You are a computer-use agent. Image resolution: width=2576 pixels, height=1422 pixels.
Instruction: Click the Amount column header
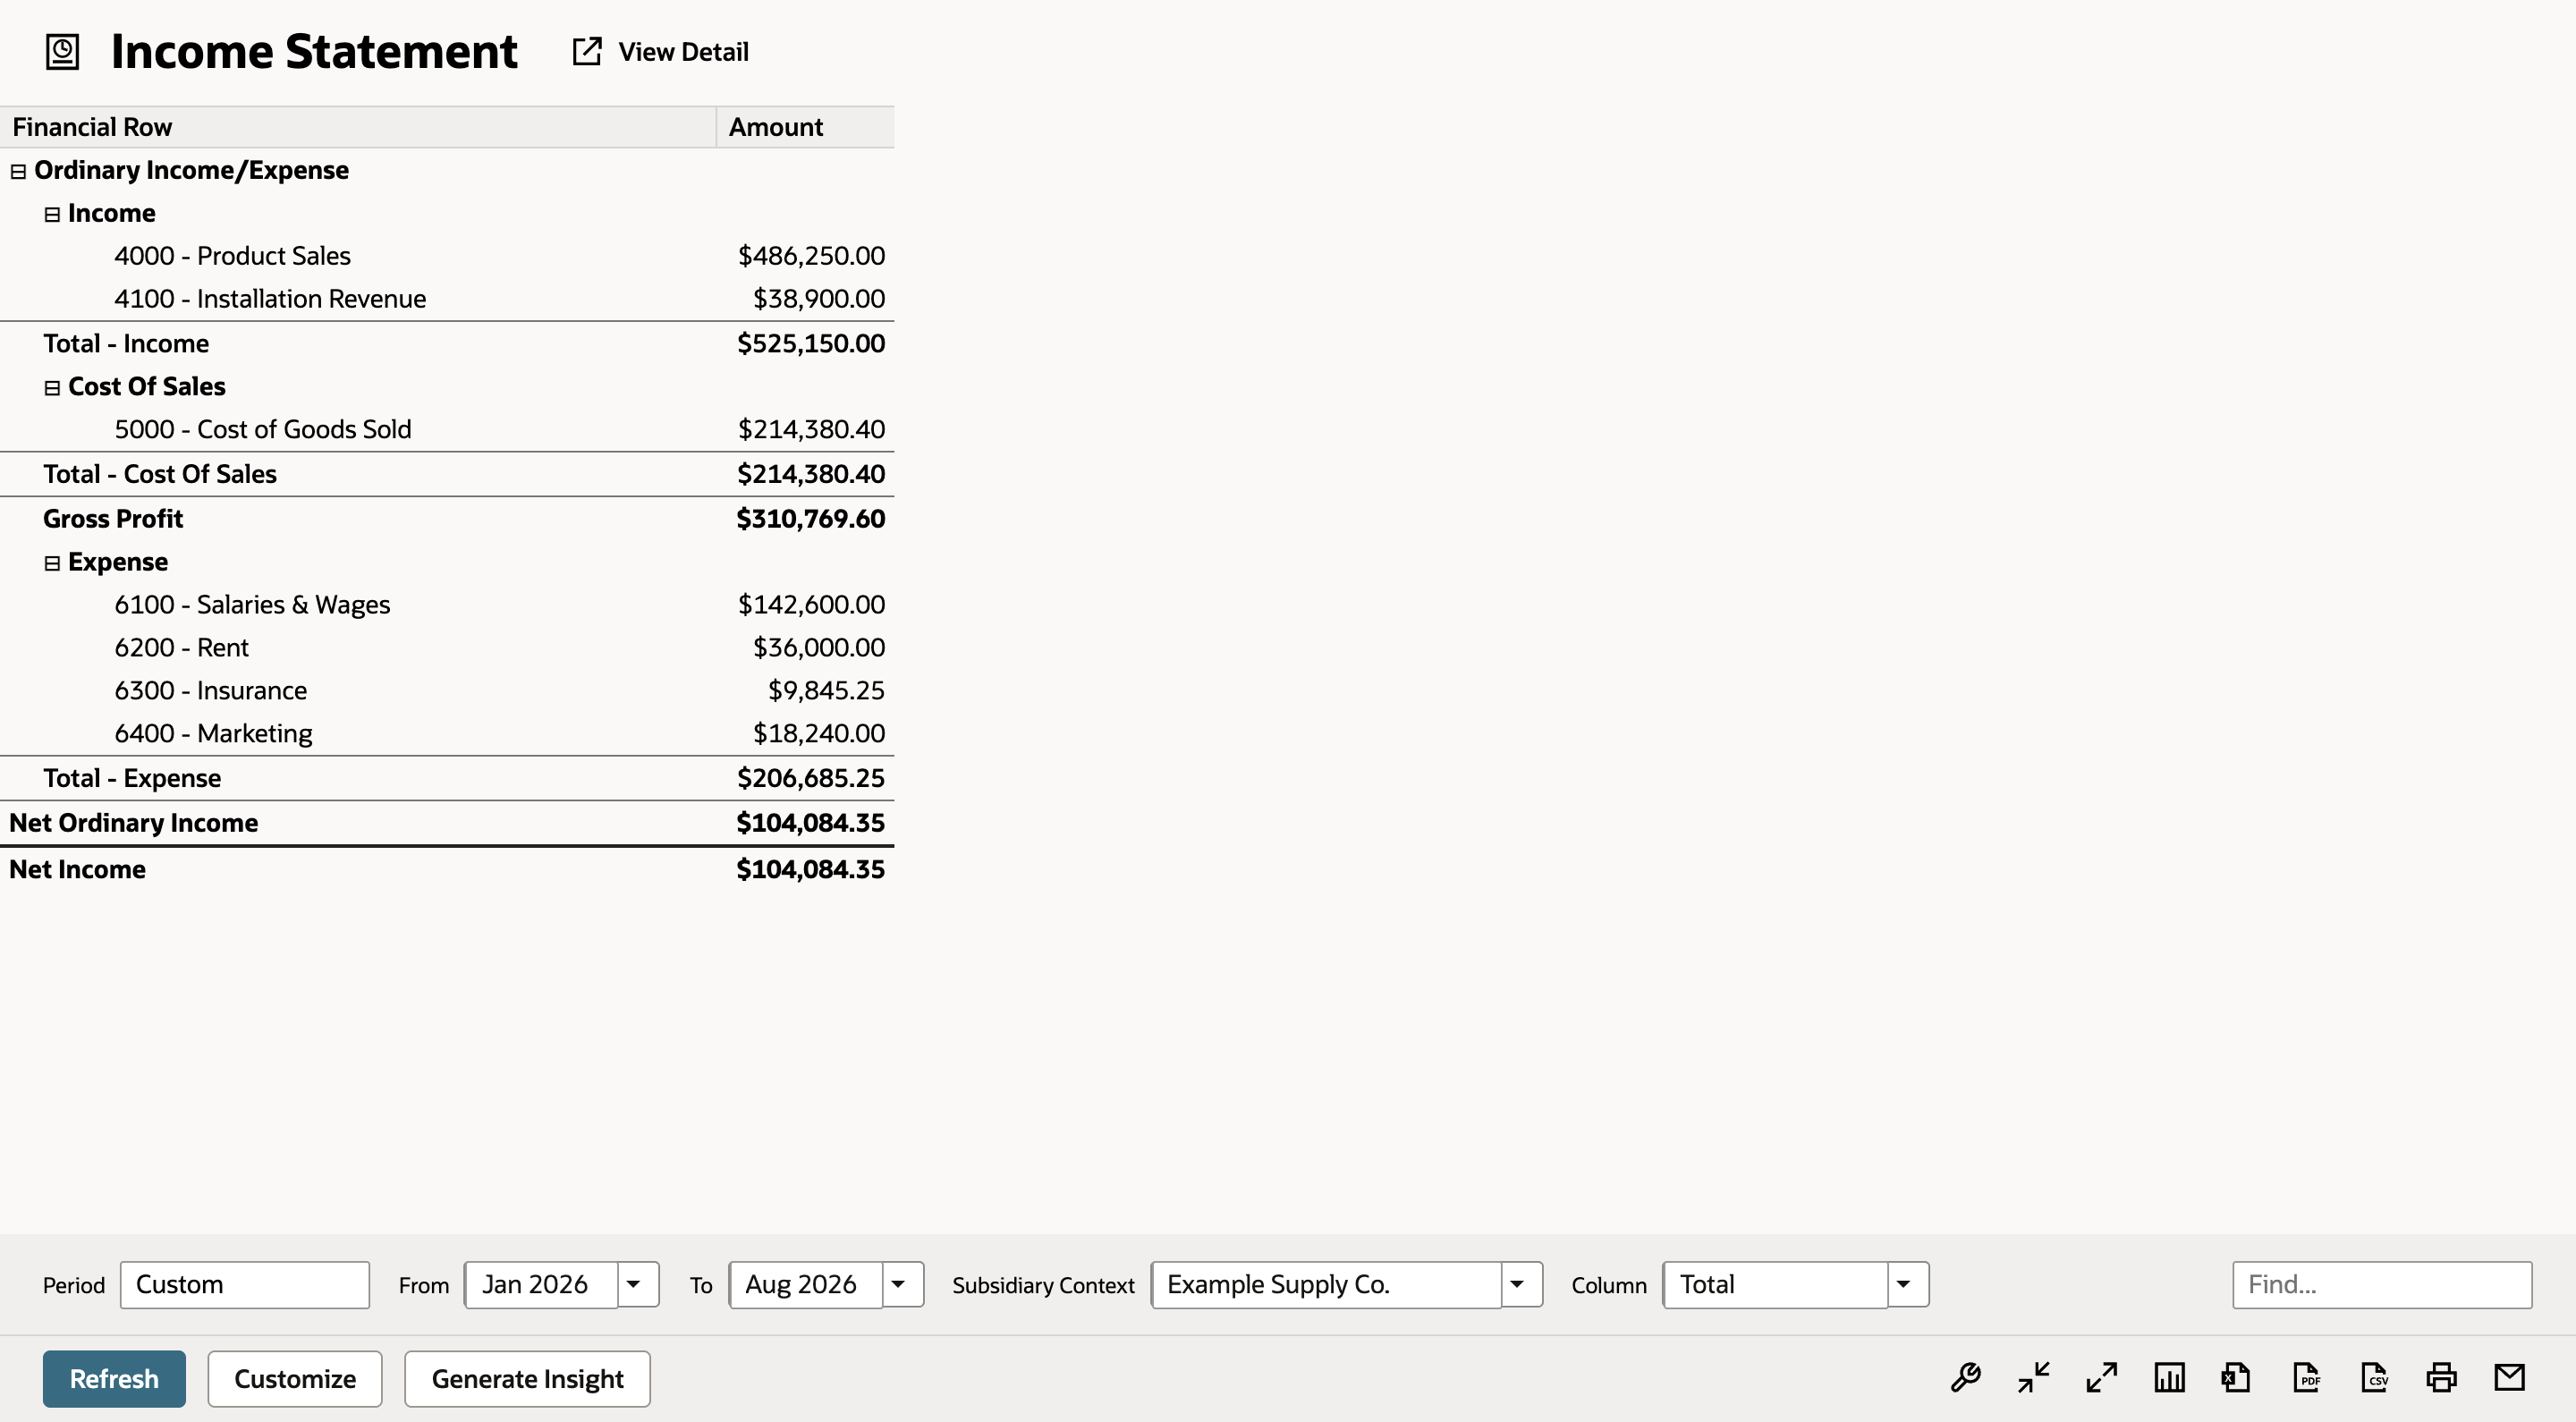pyautogui.click(x=805, y=127)
